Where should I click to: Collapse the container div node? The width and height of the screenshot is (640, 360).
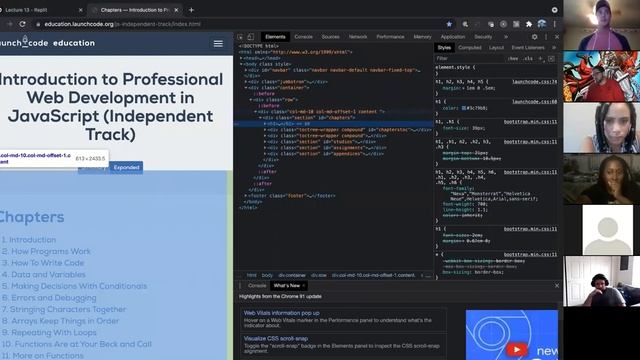tap(246, 88)
